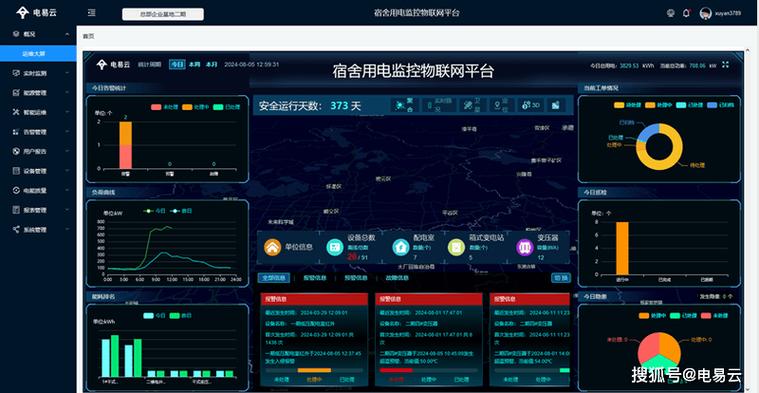Select the 今日 statistics period tab
Image resolution: width=759 pixels, height=393 pixels.
[177, 64]
